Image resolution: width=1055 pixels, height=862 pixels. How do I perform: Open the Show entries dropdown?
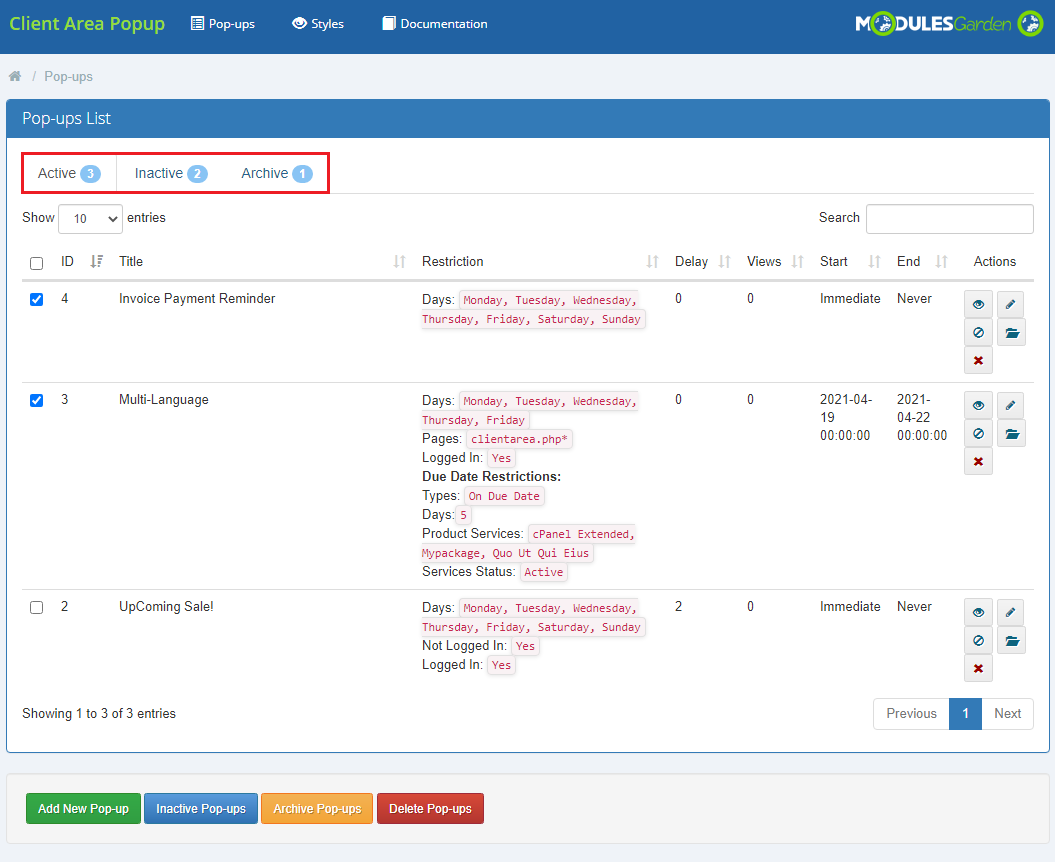[90, 219]
